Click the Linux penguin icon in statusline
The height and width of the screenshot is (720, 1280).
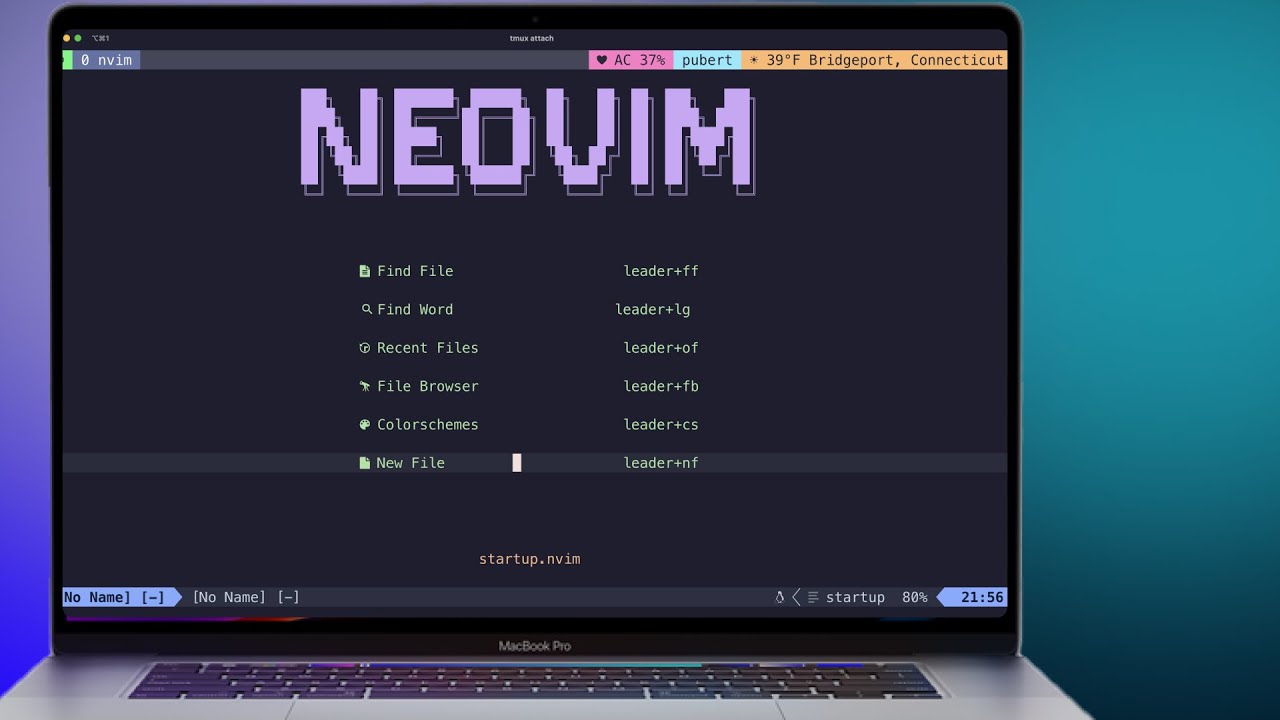pos(780,598)
